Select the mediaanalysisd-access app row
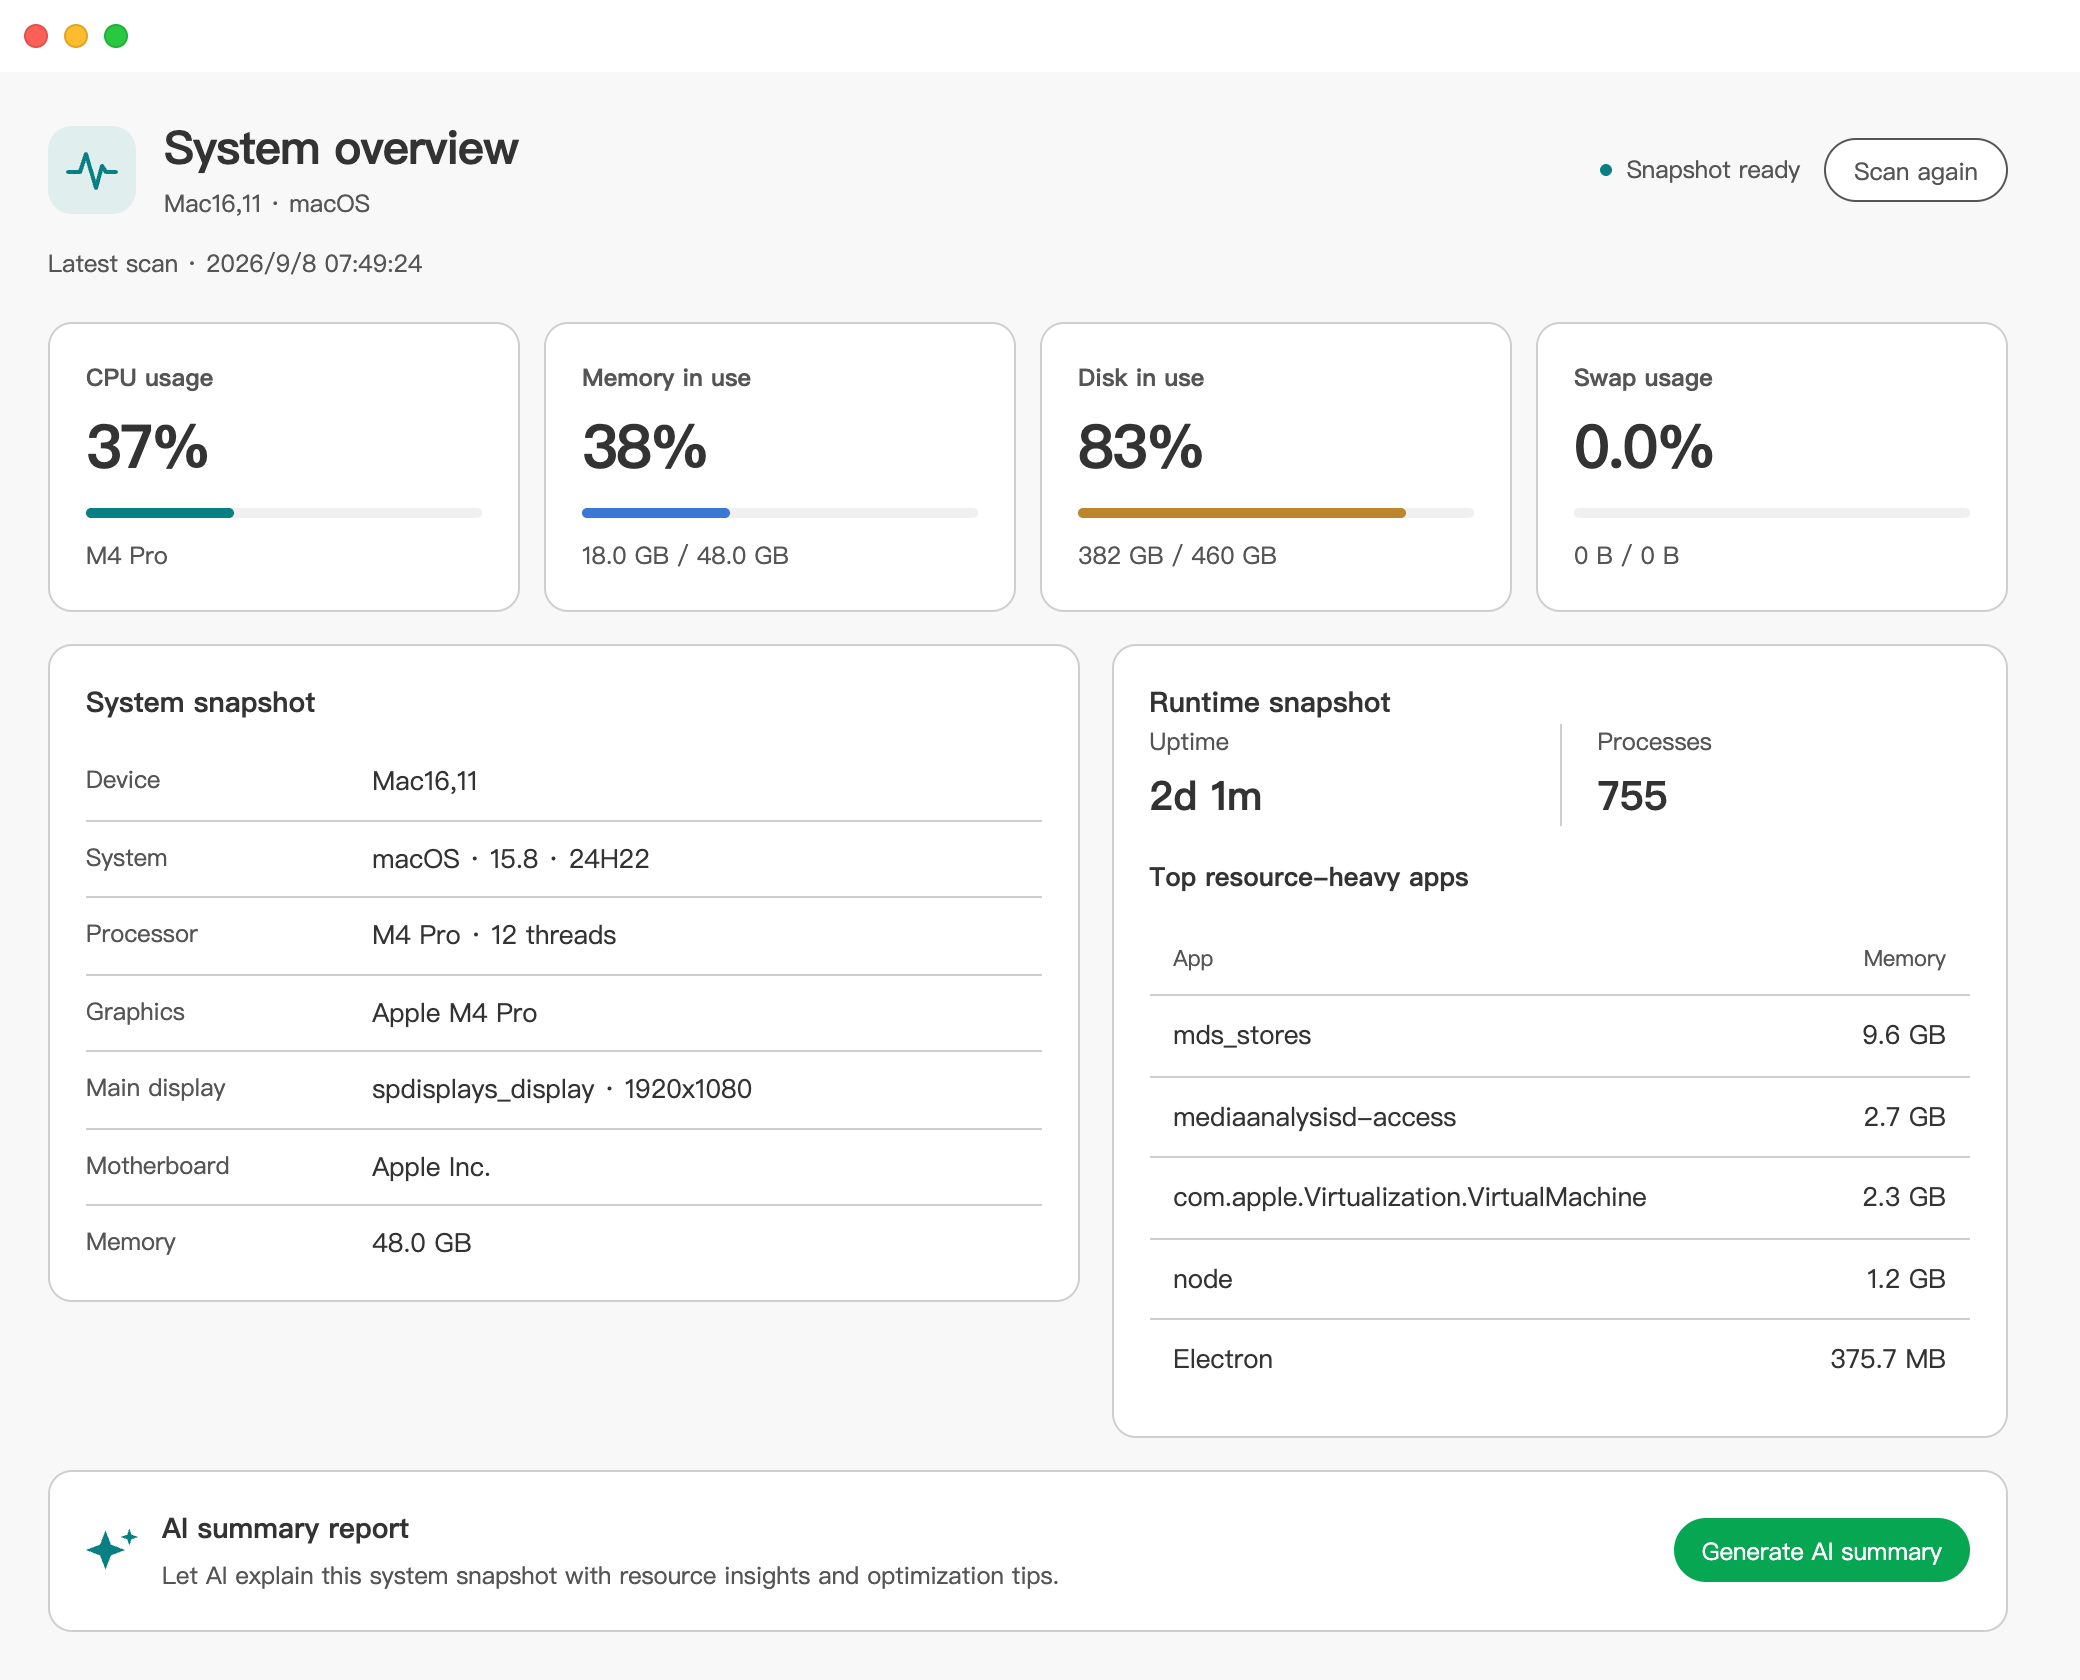Screen dimensions: 2080x1680 (1559, 1117)
